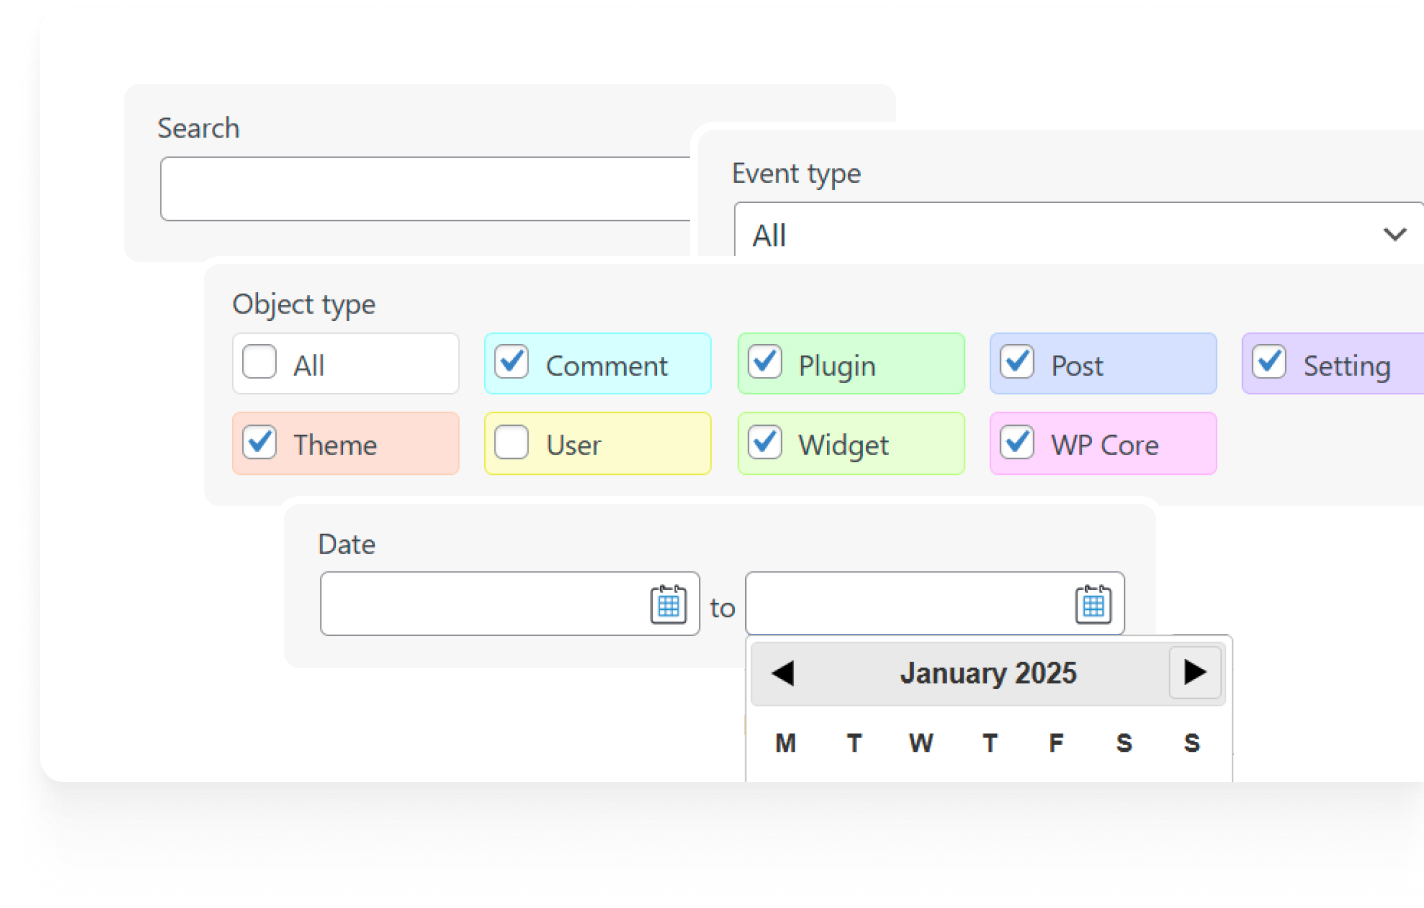Open the start date calendar picker icon
This screenshot has width=1424, height=908.
(671, 603)
